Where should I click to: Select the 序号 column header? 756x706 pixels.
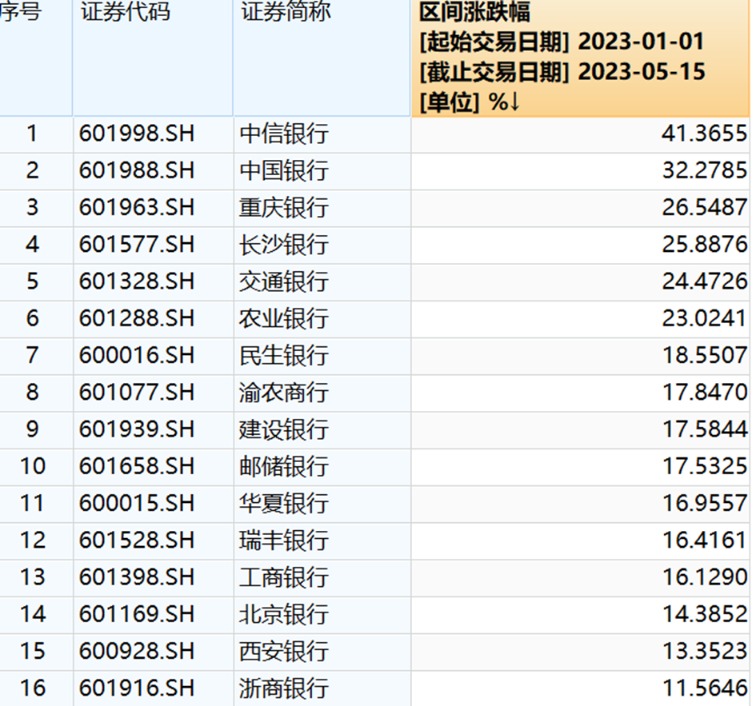tap(20, 13)
